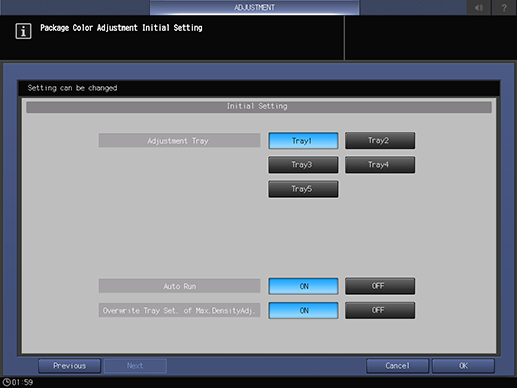The image size is (517, 388).
Task: Select Tray1 as adjustment tray
Action: [303, 141]
